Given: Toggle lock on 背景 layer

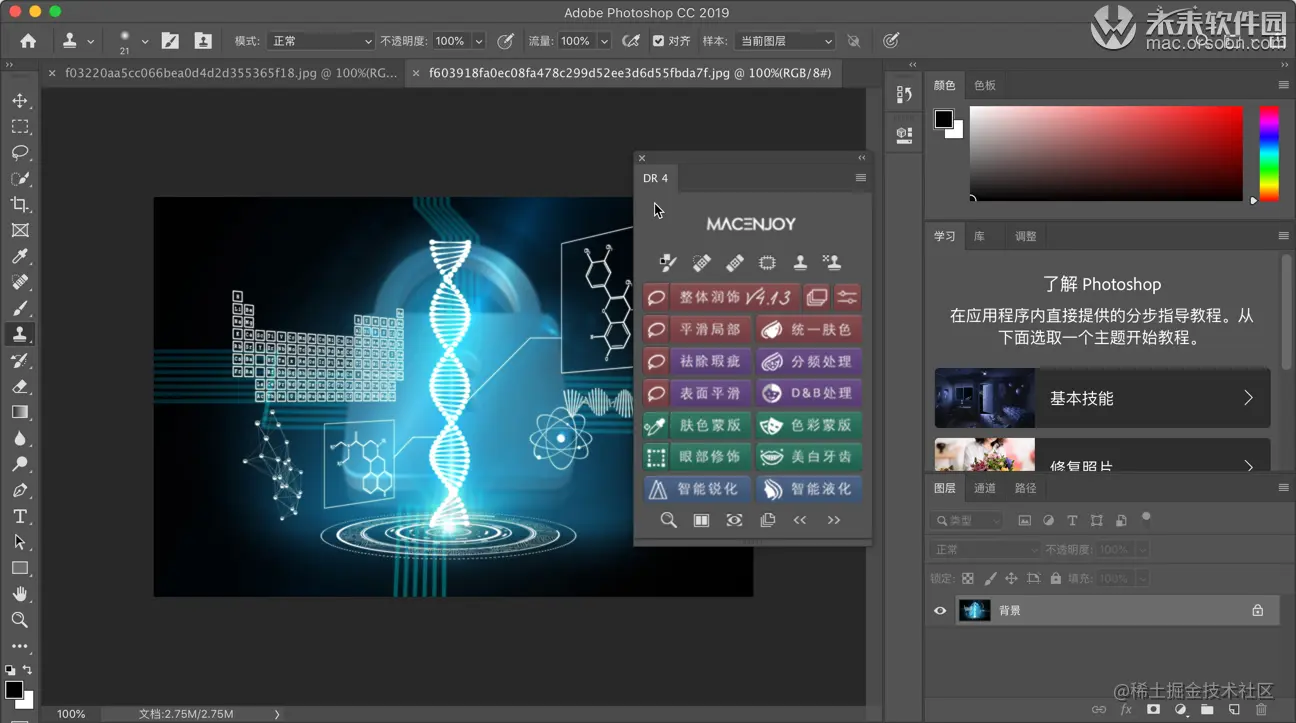Looking at the screenshot, I should (1257, 611).
